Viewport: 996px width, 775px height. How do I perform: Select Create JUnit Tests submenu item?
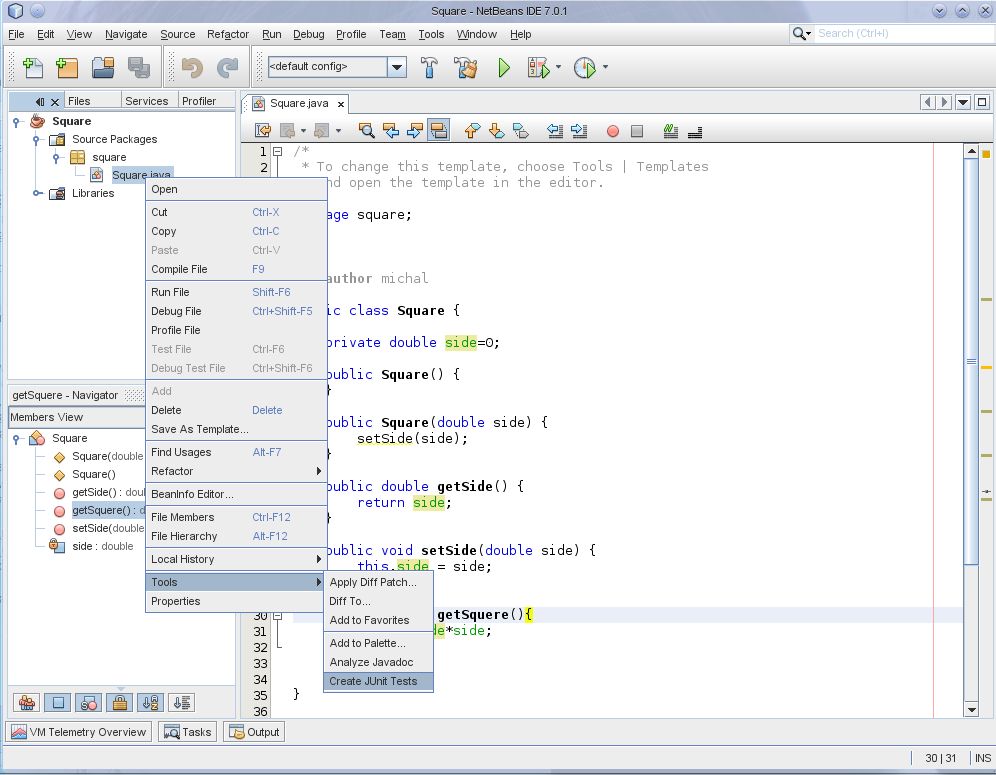point(378,681)
